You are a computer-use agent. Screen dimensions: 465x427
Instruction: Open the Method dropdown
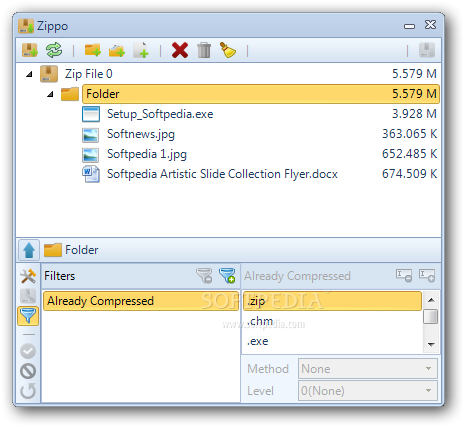pyautogui.click(x=368, y=369)
